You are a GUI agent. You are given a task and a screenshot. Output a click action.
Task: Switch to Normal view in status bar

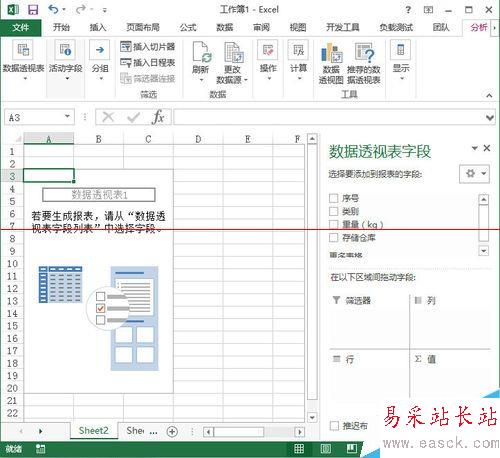[x=299, y=449]
